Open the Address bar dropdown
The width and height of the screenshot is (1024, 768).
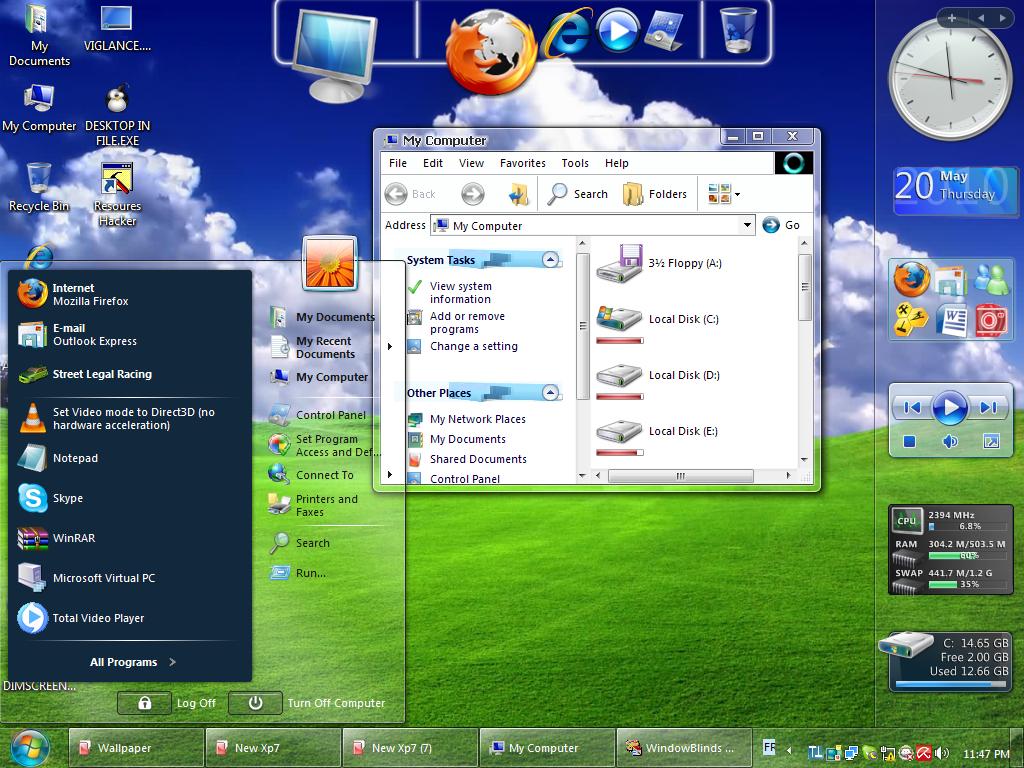[746, 226]
